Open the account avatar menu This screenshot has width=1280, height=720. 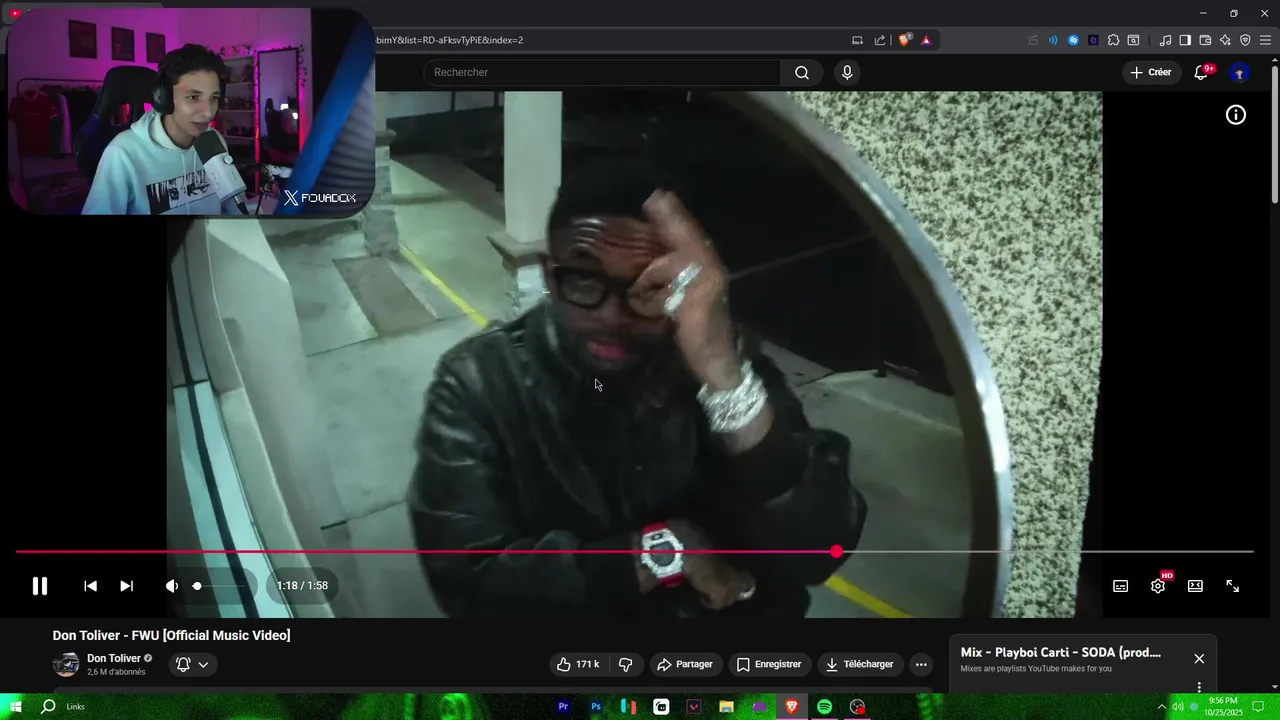1240,72
